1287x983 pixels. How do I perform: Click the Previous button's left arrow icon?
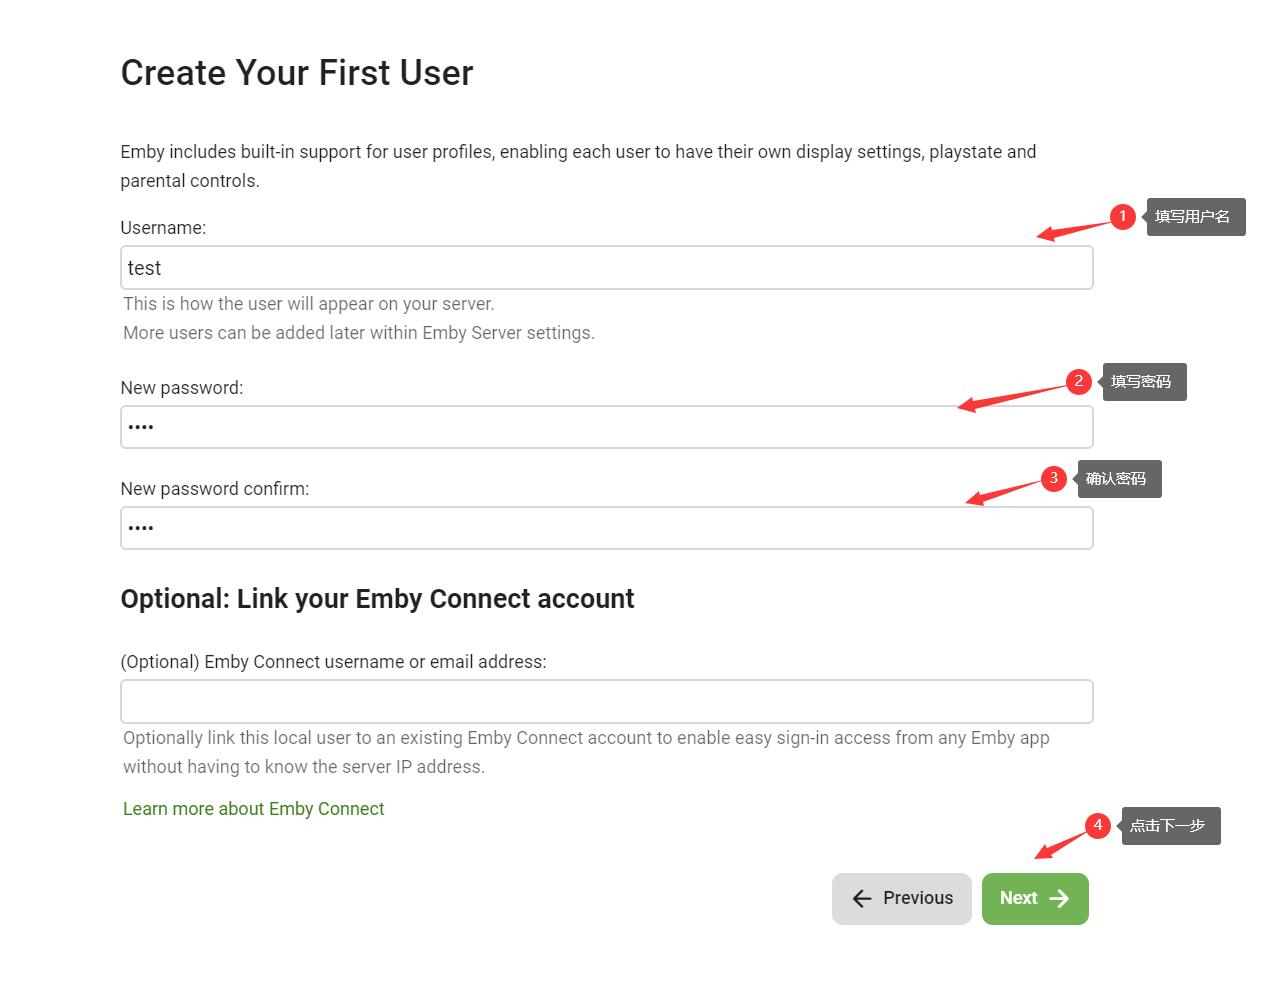pyautogui.click(x=862, y=899)
